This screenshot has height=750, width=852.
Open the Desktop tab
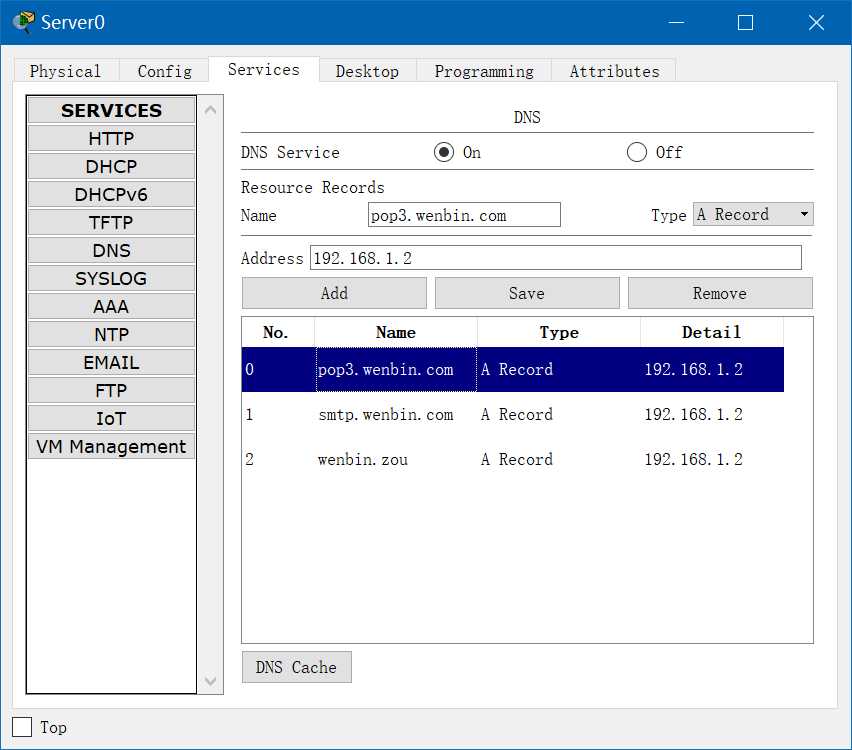pos(367,71)
